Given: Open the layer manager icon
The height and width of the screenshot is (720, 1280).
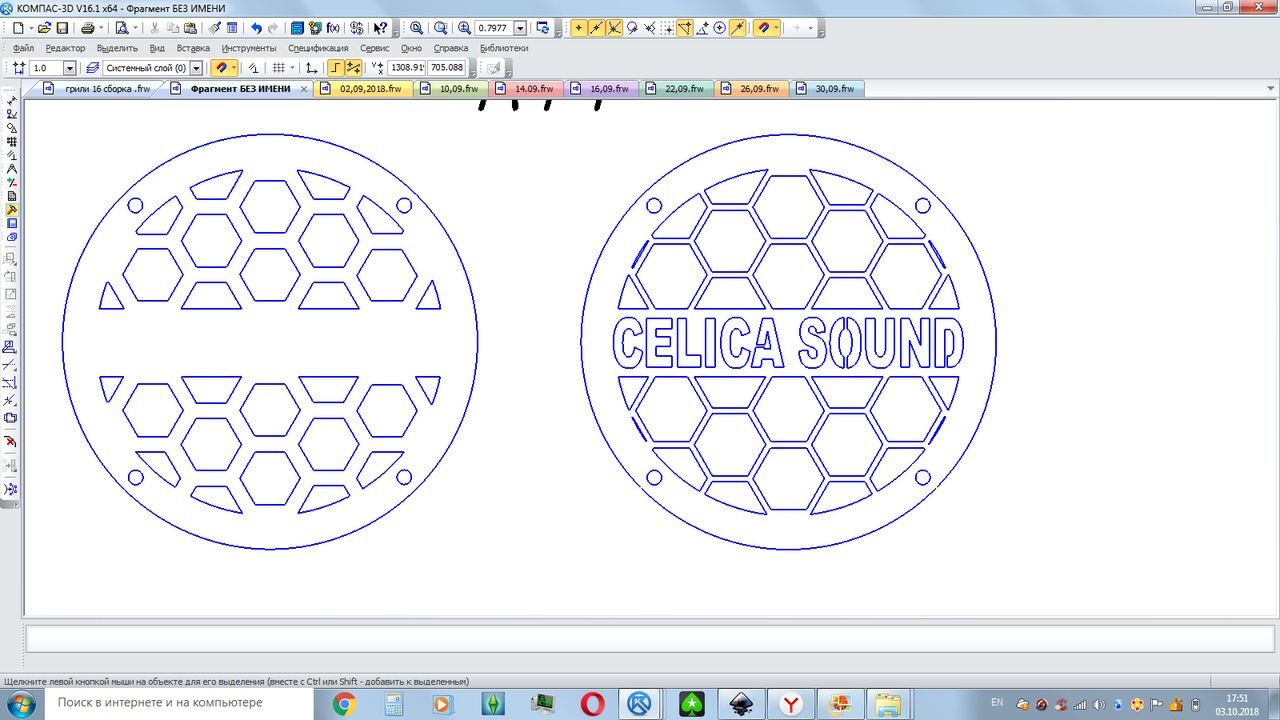Looking at the screenshot, I should tap(93, 68).
